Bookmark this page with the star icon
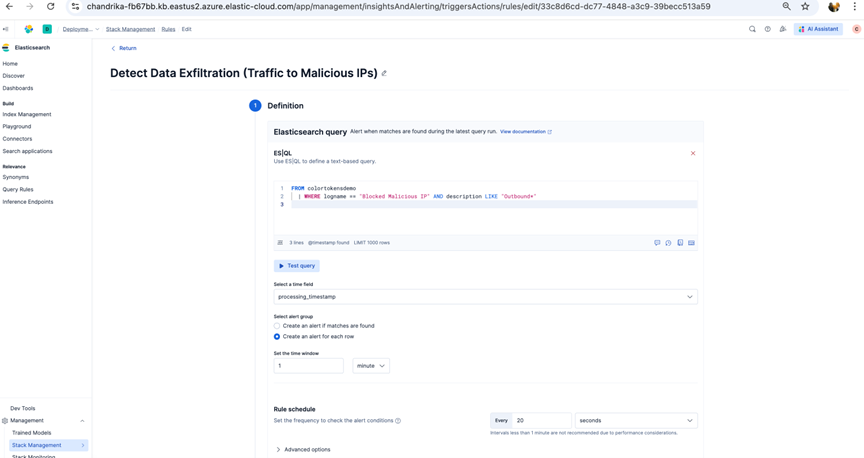 pyautogui.click(x=805, y=7)
